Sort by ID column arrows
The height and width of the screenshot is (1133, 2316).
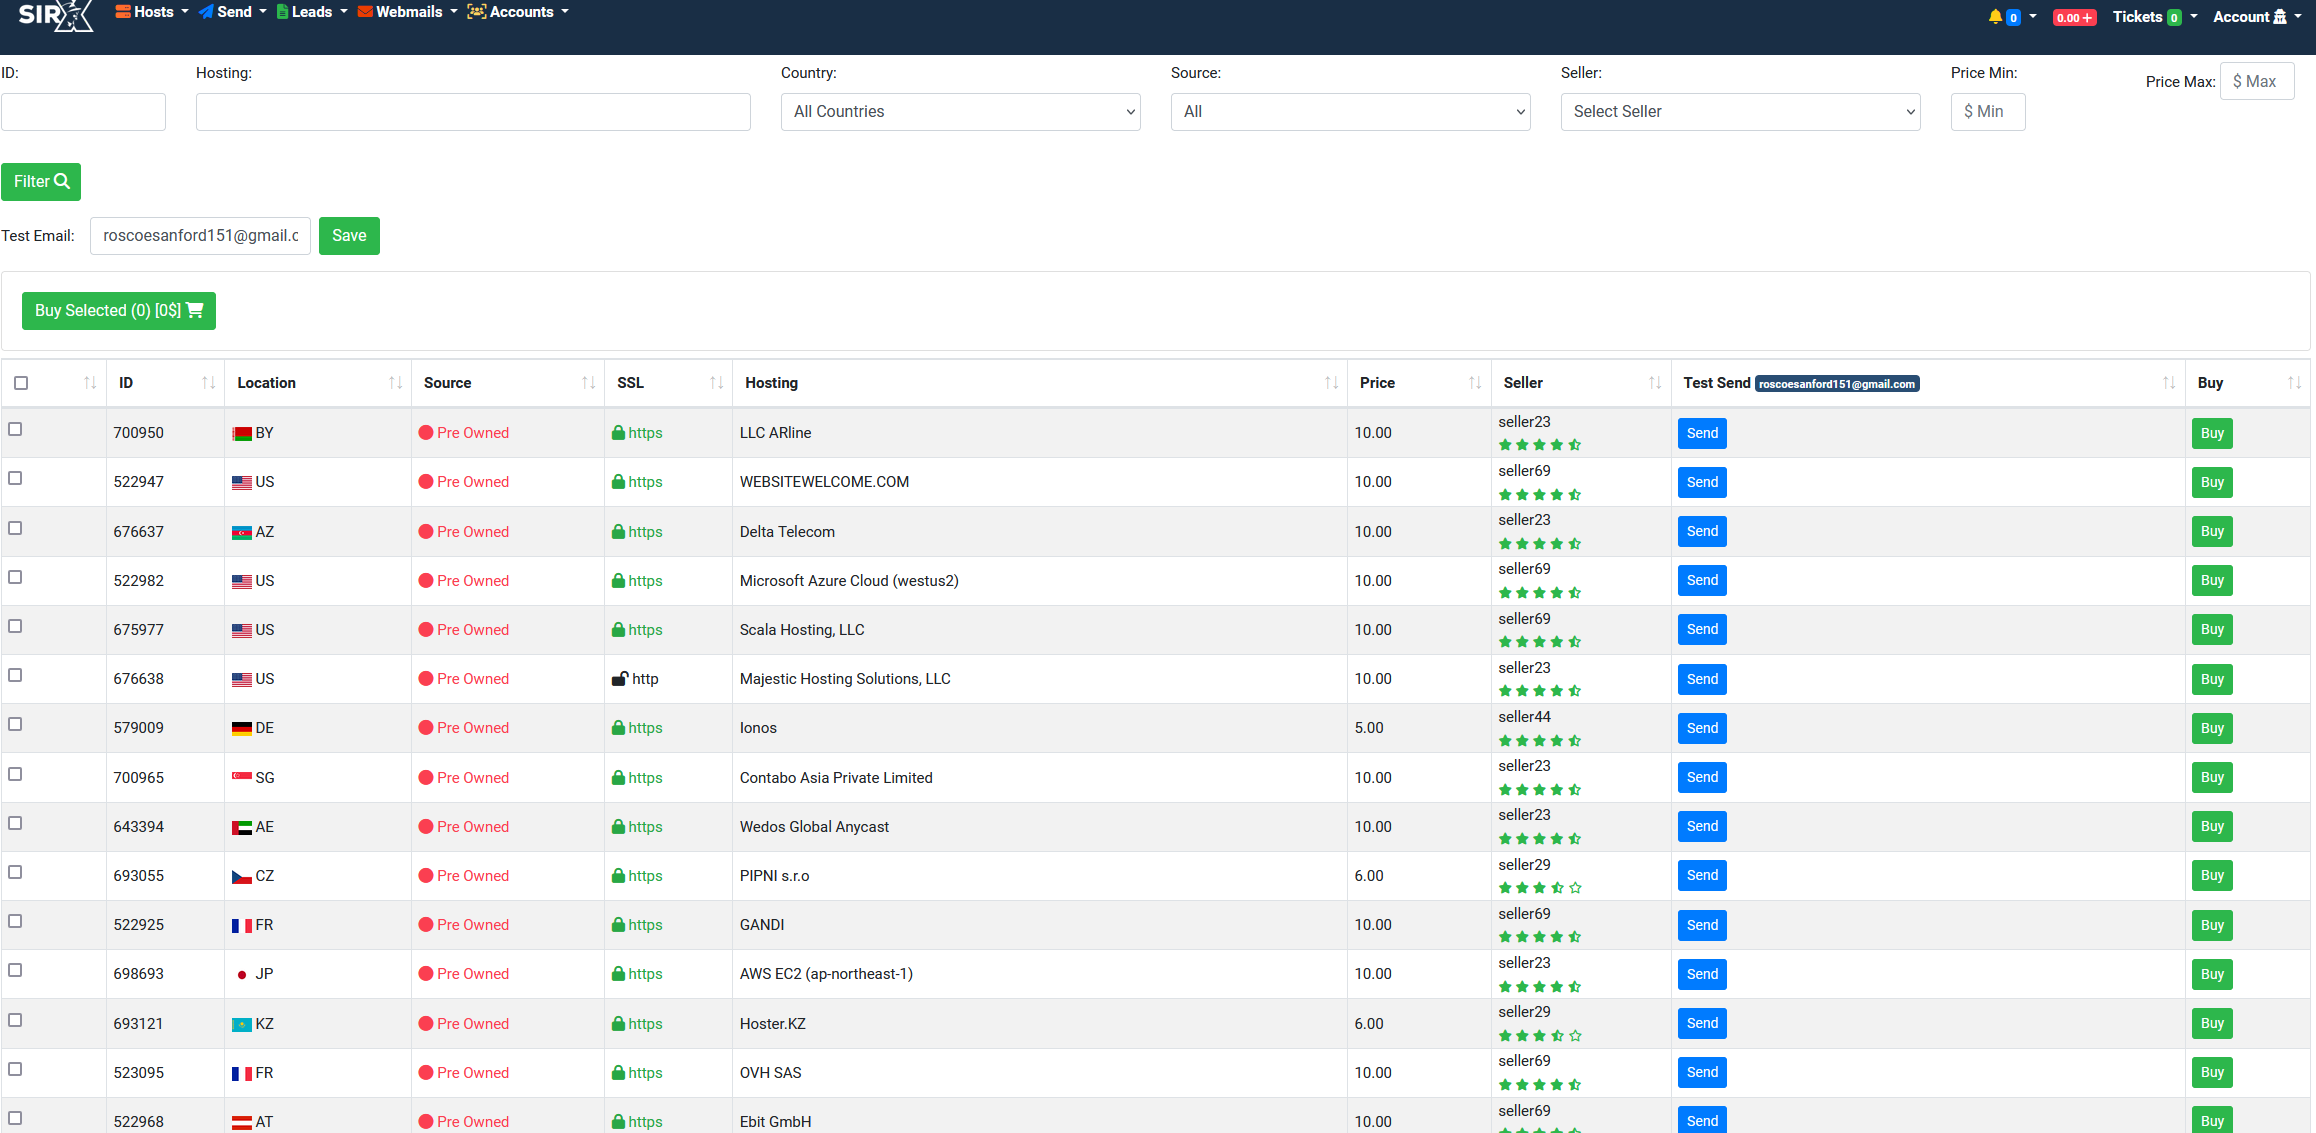click(x=208, y=383)
